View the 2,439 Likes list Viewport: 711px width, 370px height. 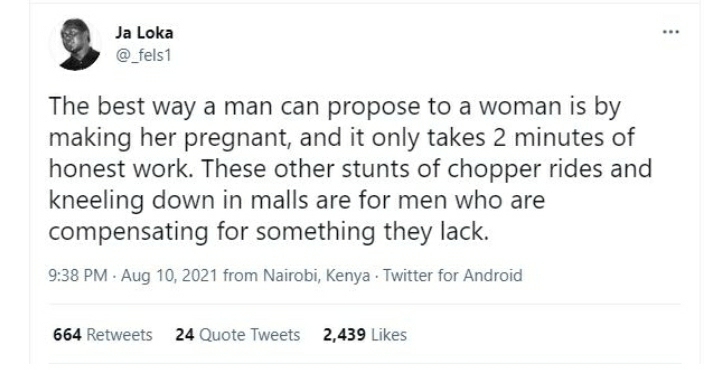[x=365, y=335]
